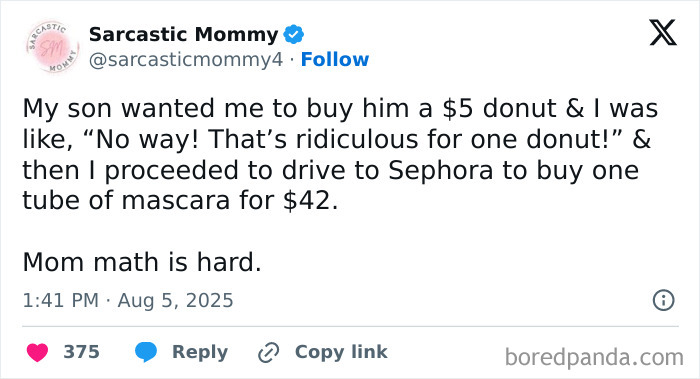Screen dimensions: 700x379
Task: Click the Copy link text
Action: 341,352
